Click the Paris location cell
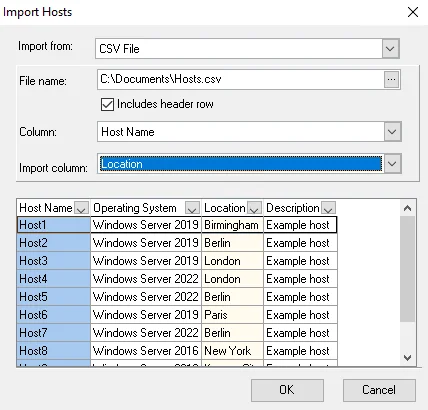The image size is (428, 410). click(232, 315)
